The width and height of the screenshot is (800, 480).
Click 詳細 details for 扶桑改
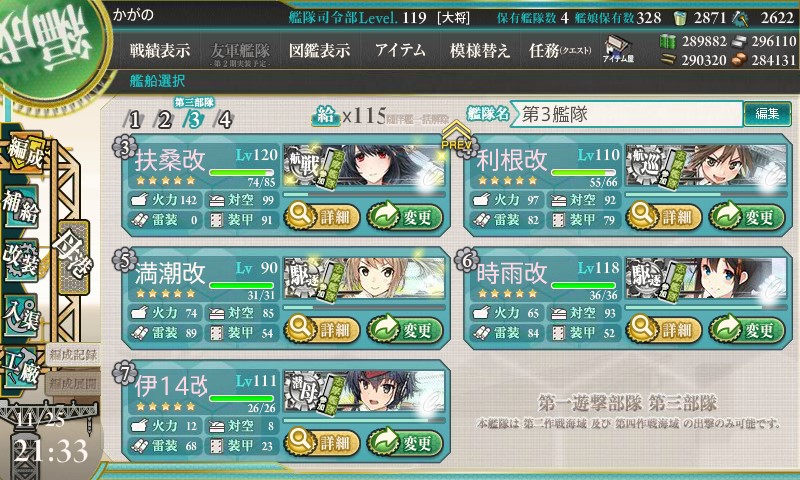[322, 216]
